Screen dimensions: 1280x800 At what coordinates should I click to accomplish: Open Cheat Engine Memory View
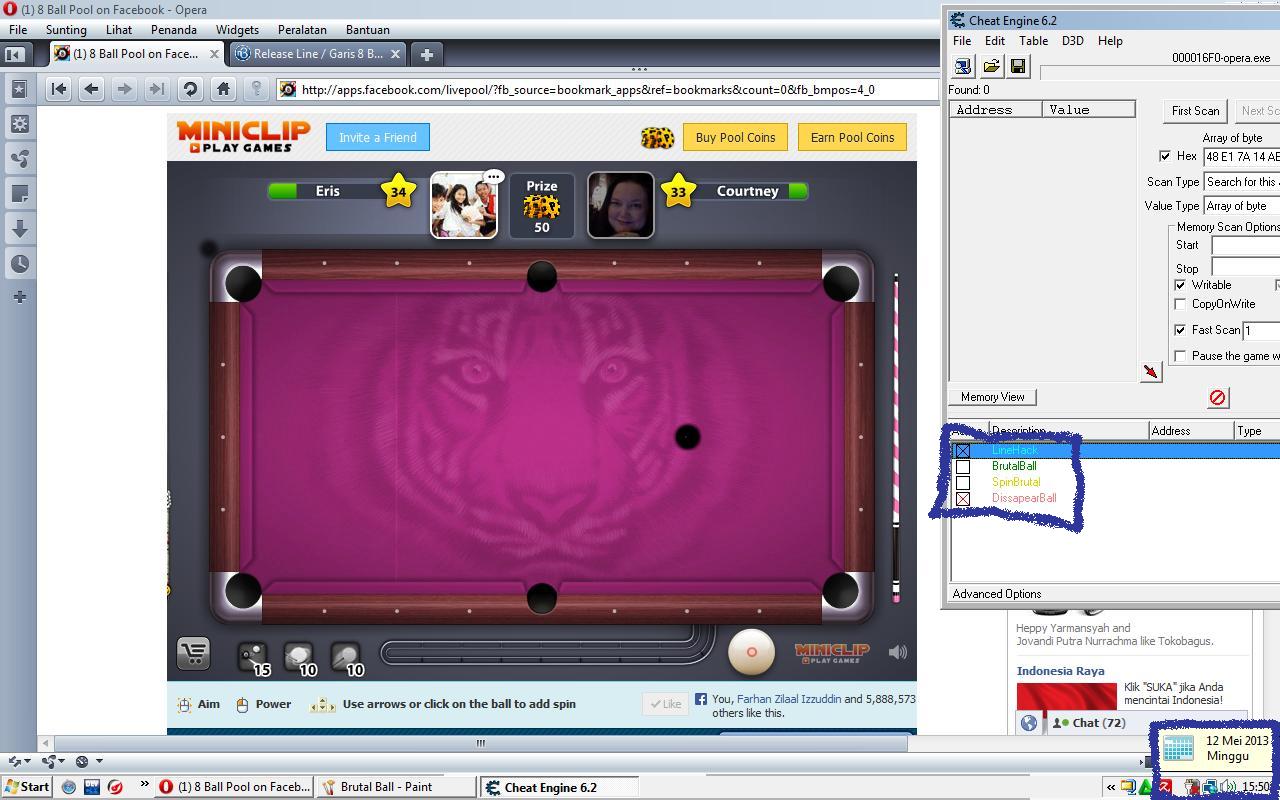click(992, 397)
